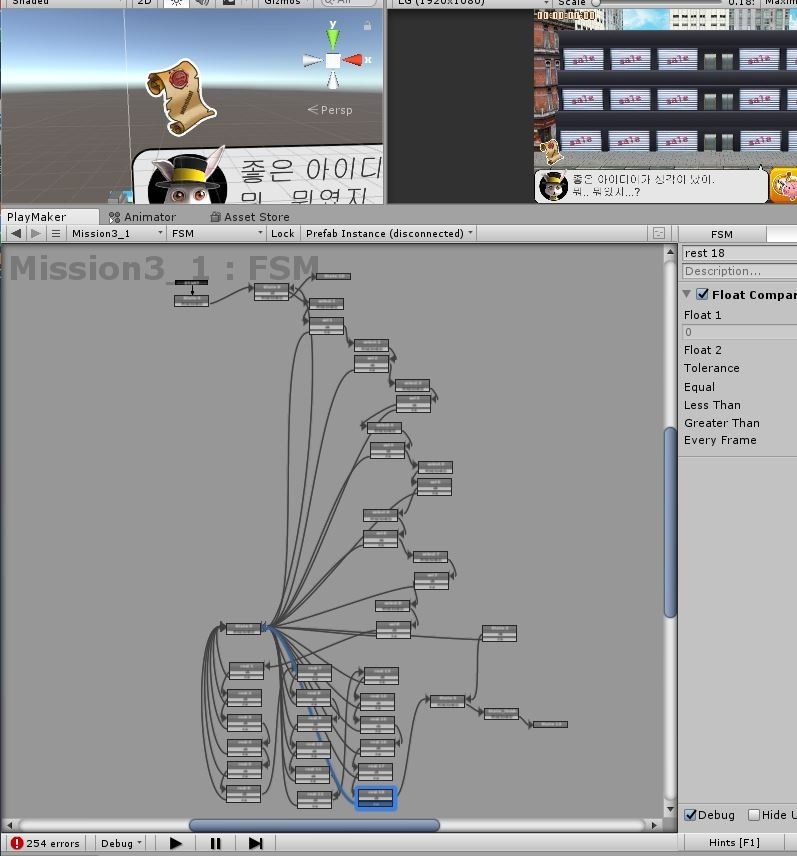This screenshot has height=856, width=797.
Task: Step one frame with the Step button
Action: [255, 843]
